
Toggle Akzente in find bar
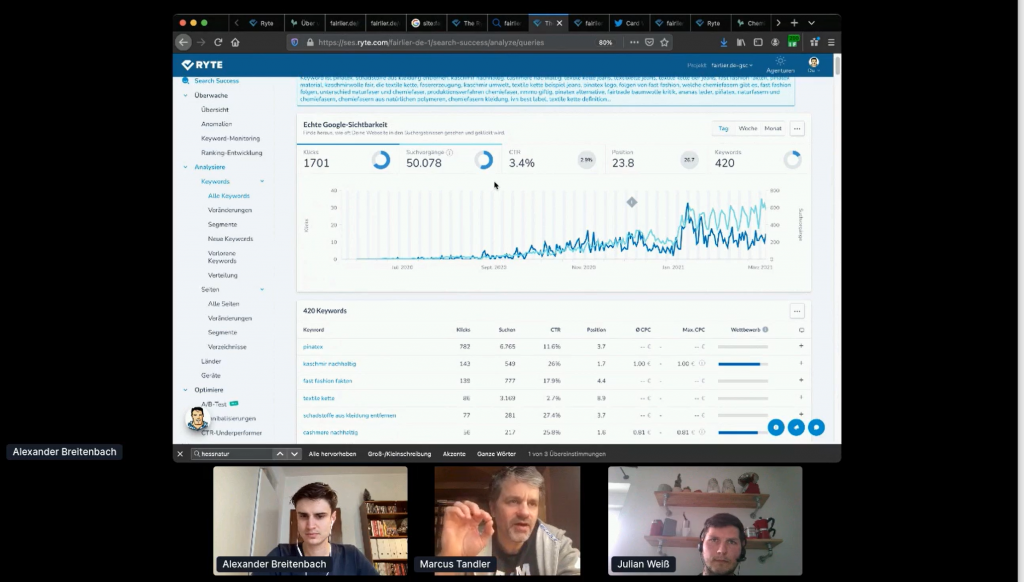pos(454,454)
